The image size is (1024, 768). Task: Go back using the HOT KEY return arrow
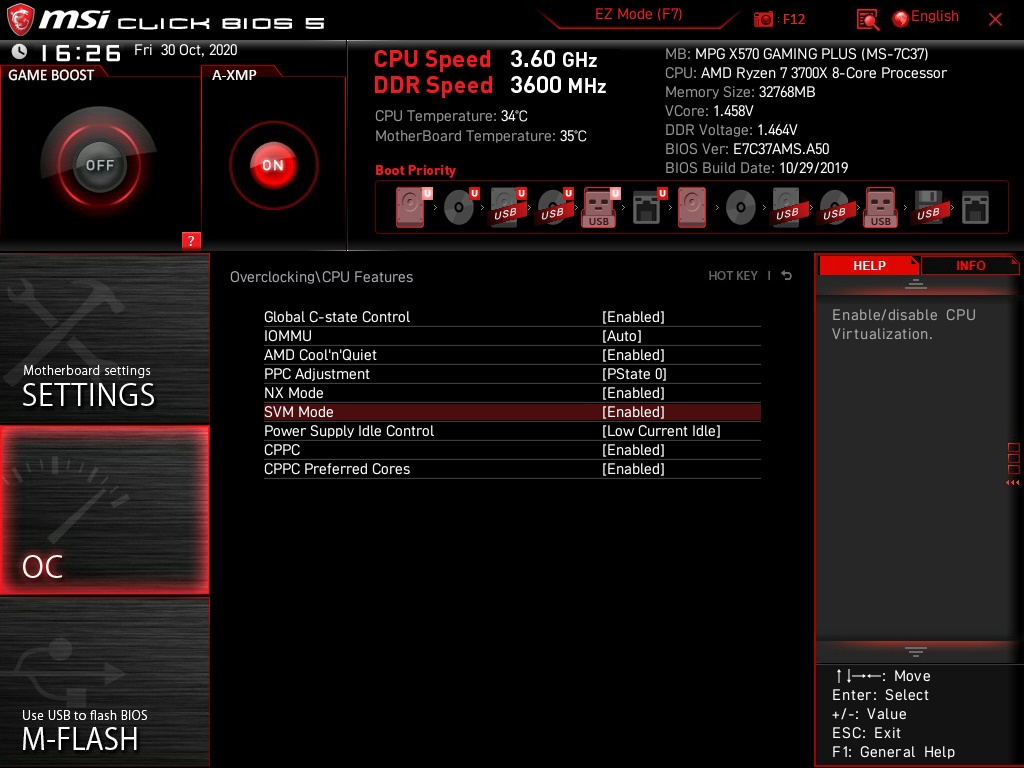[786, 276]
